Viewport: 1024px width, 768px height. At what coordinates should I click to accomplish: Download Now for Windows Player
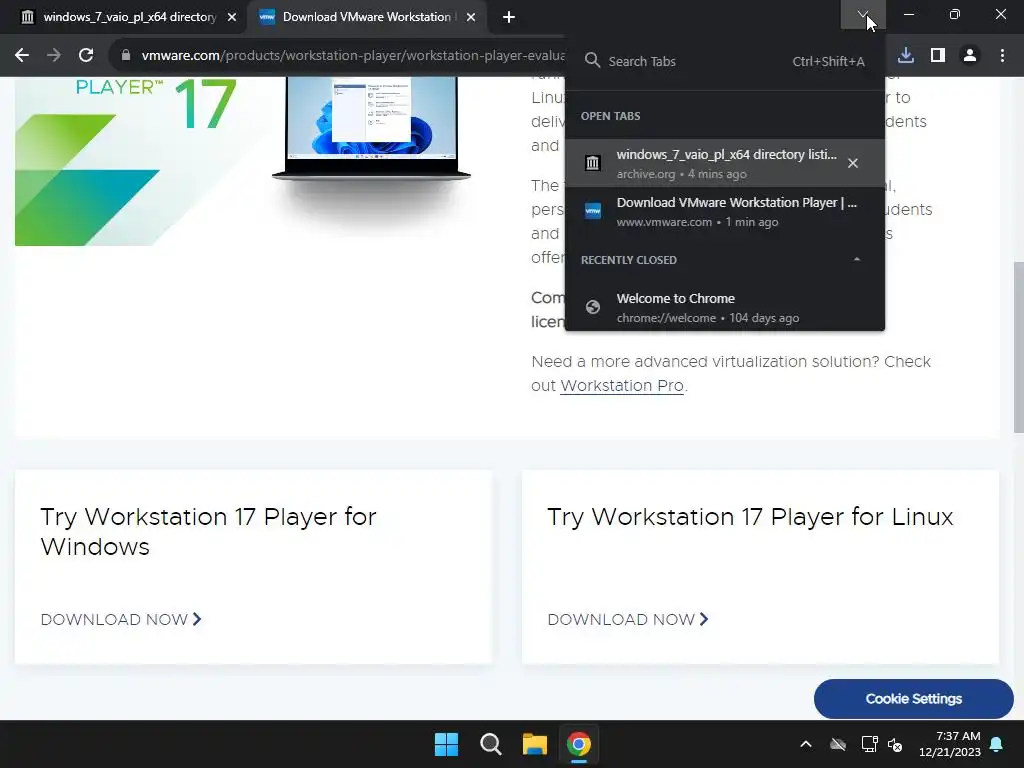pos(121,619)
